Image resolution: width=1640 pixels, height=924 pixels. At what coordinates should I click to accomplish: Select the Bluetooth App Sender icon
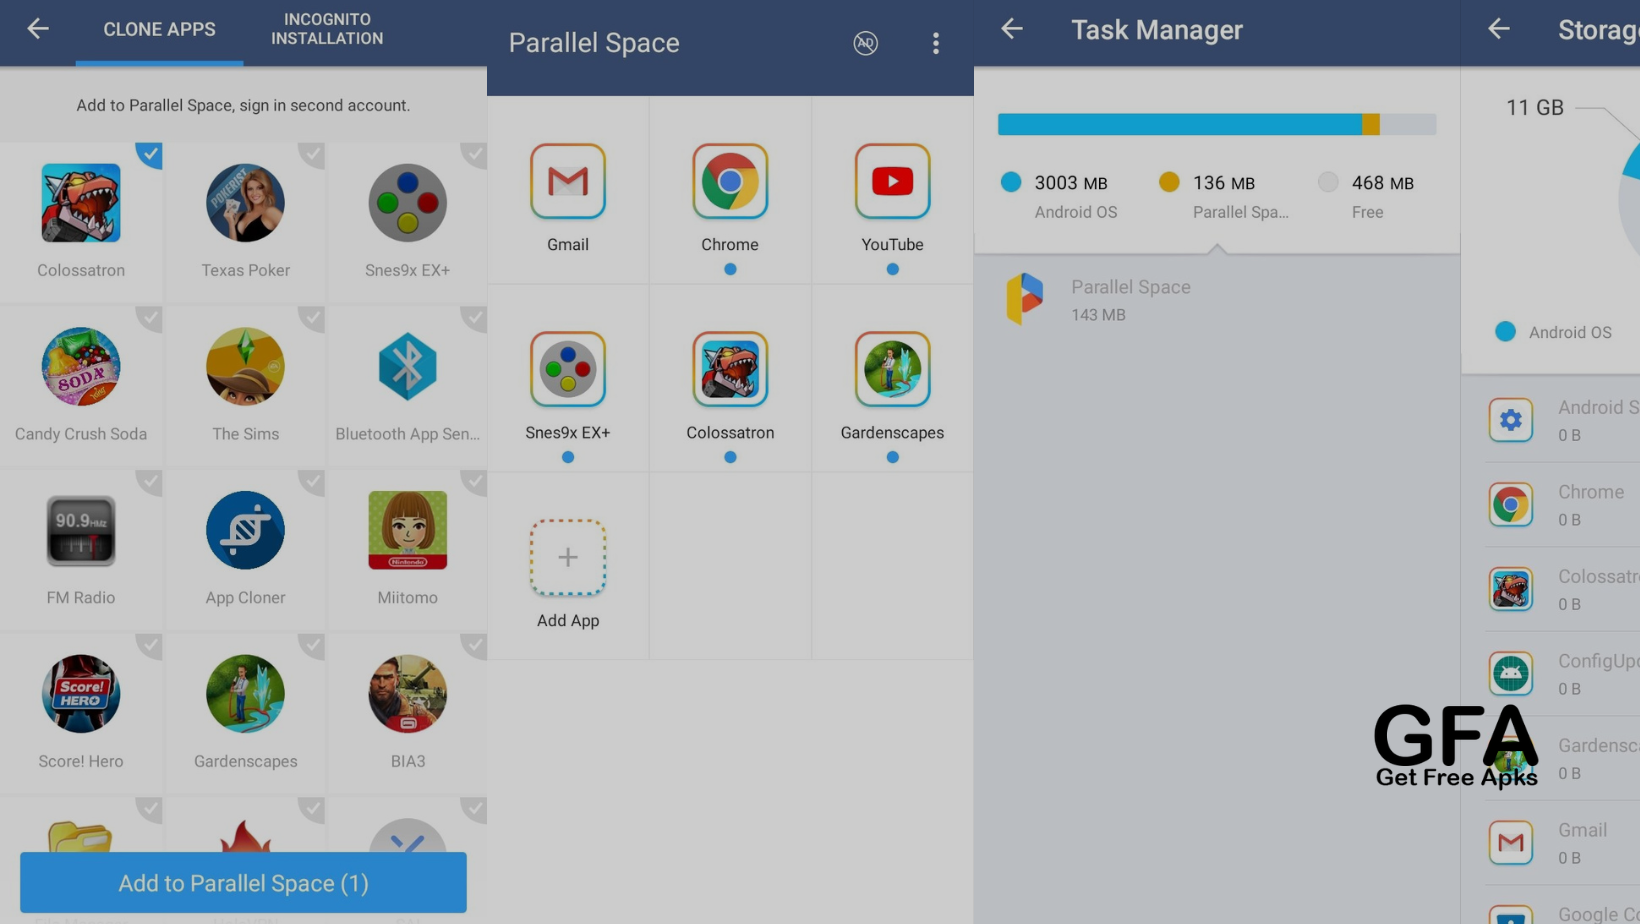(x=407, y=367)
